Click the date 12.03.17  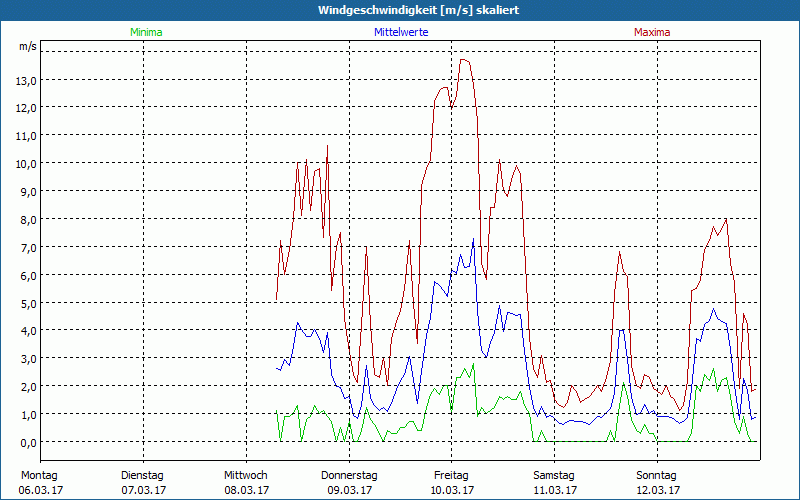pos(658,490)
